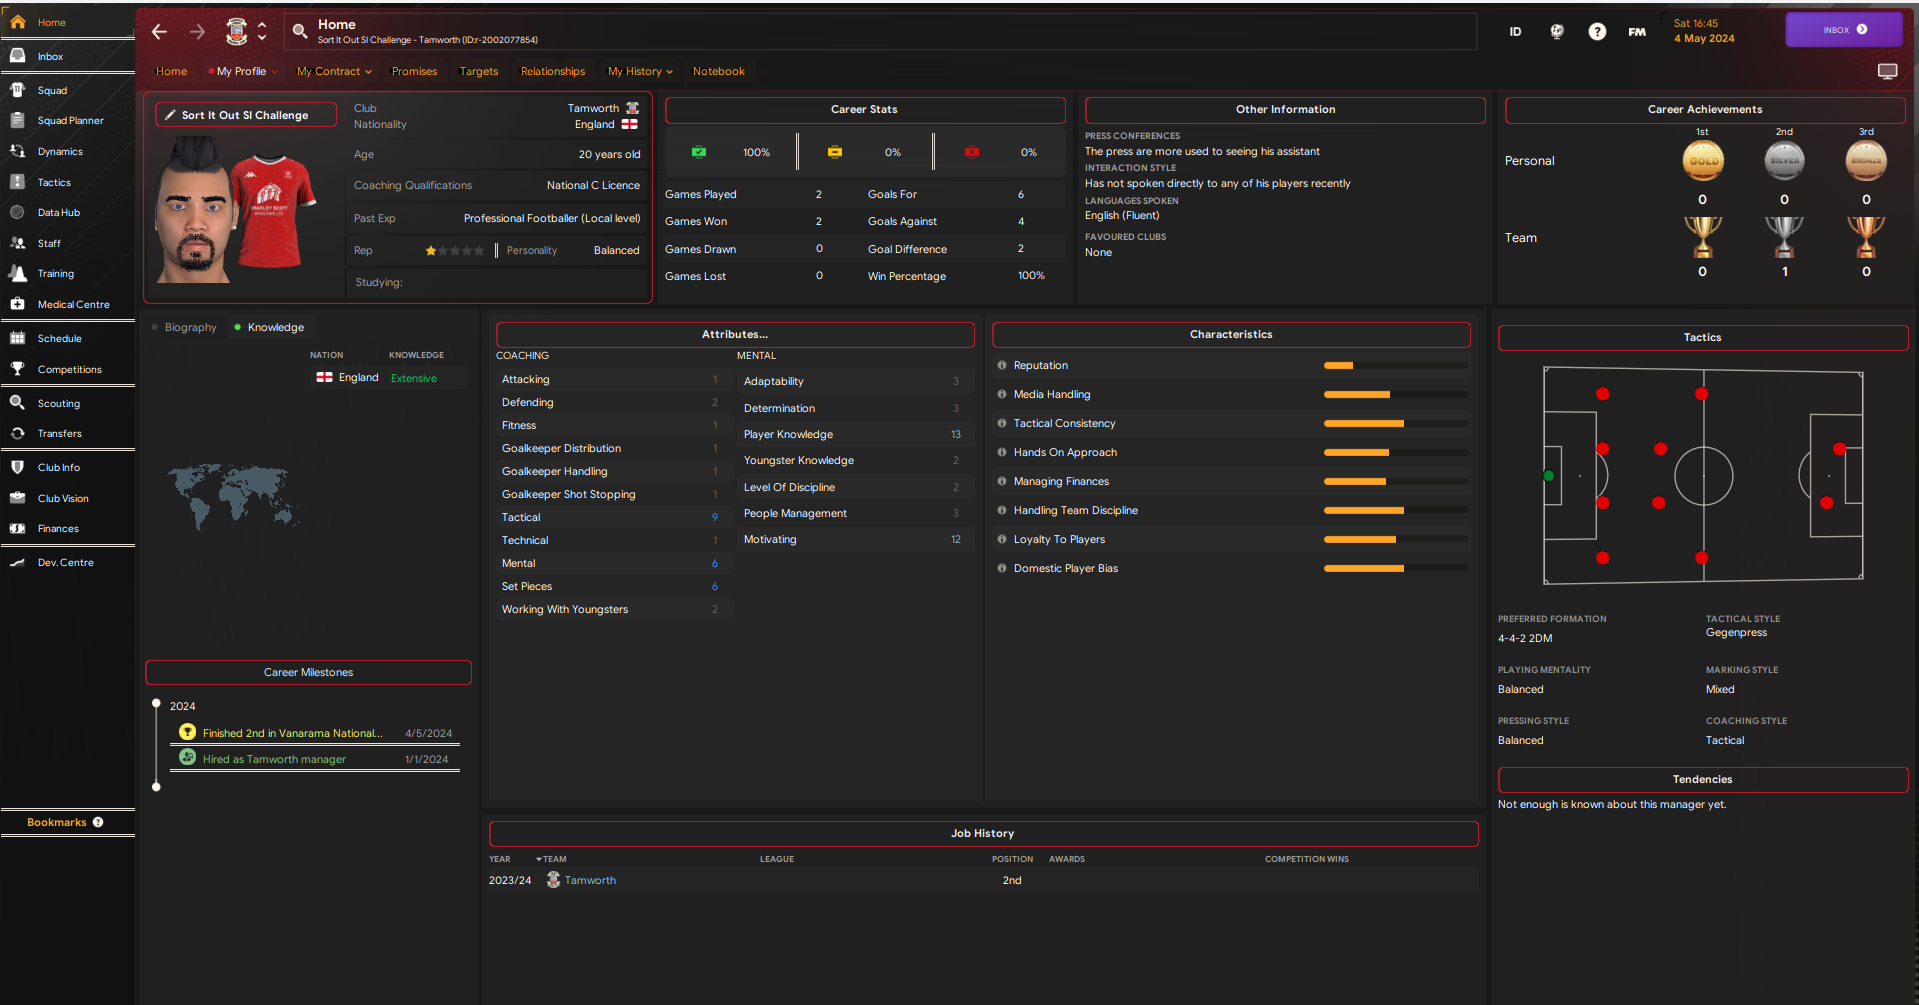Open Hired as Tamworth manager milestone
The image size is (1919, 1005).
click(274, 759)
